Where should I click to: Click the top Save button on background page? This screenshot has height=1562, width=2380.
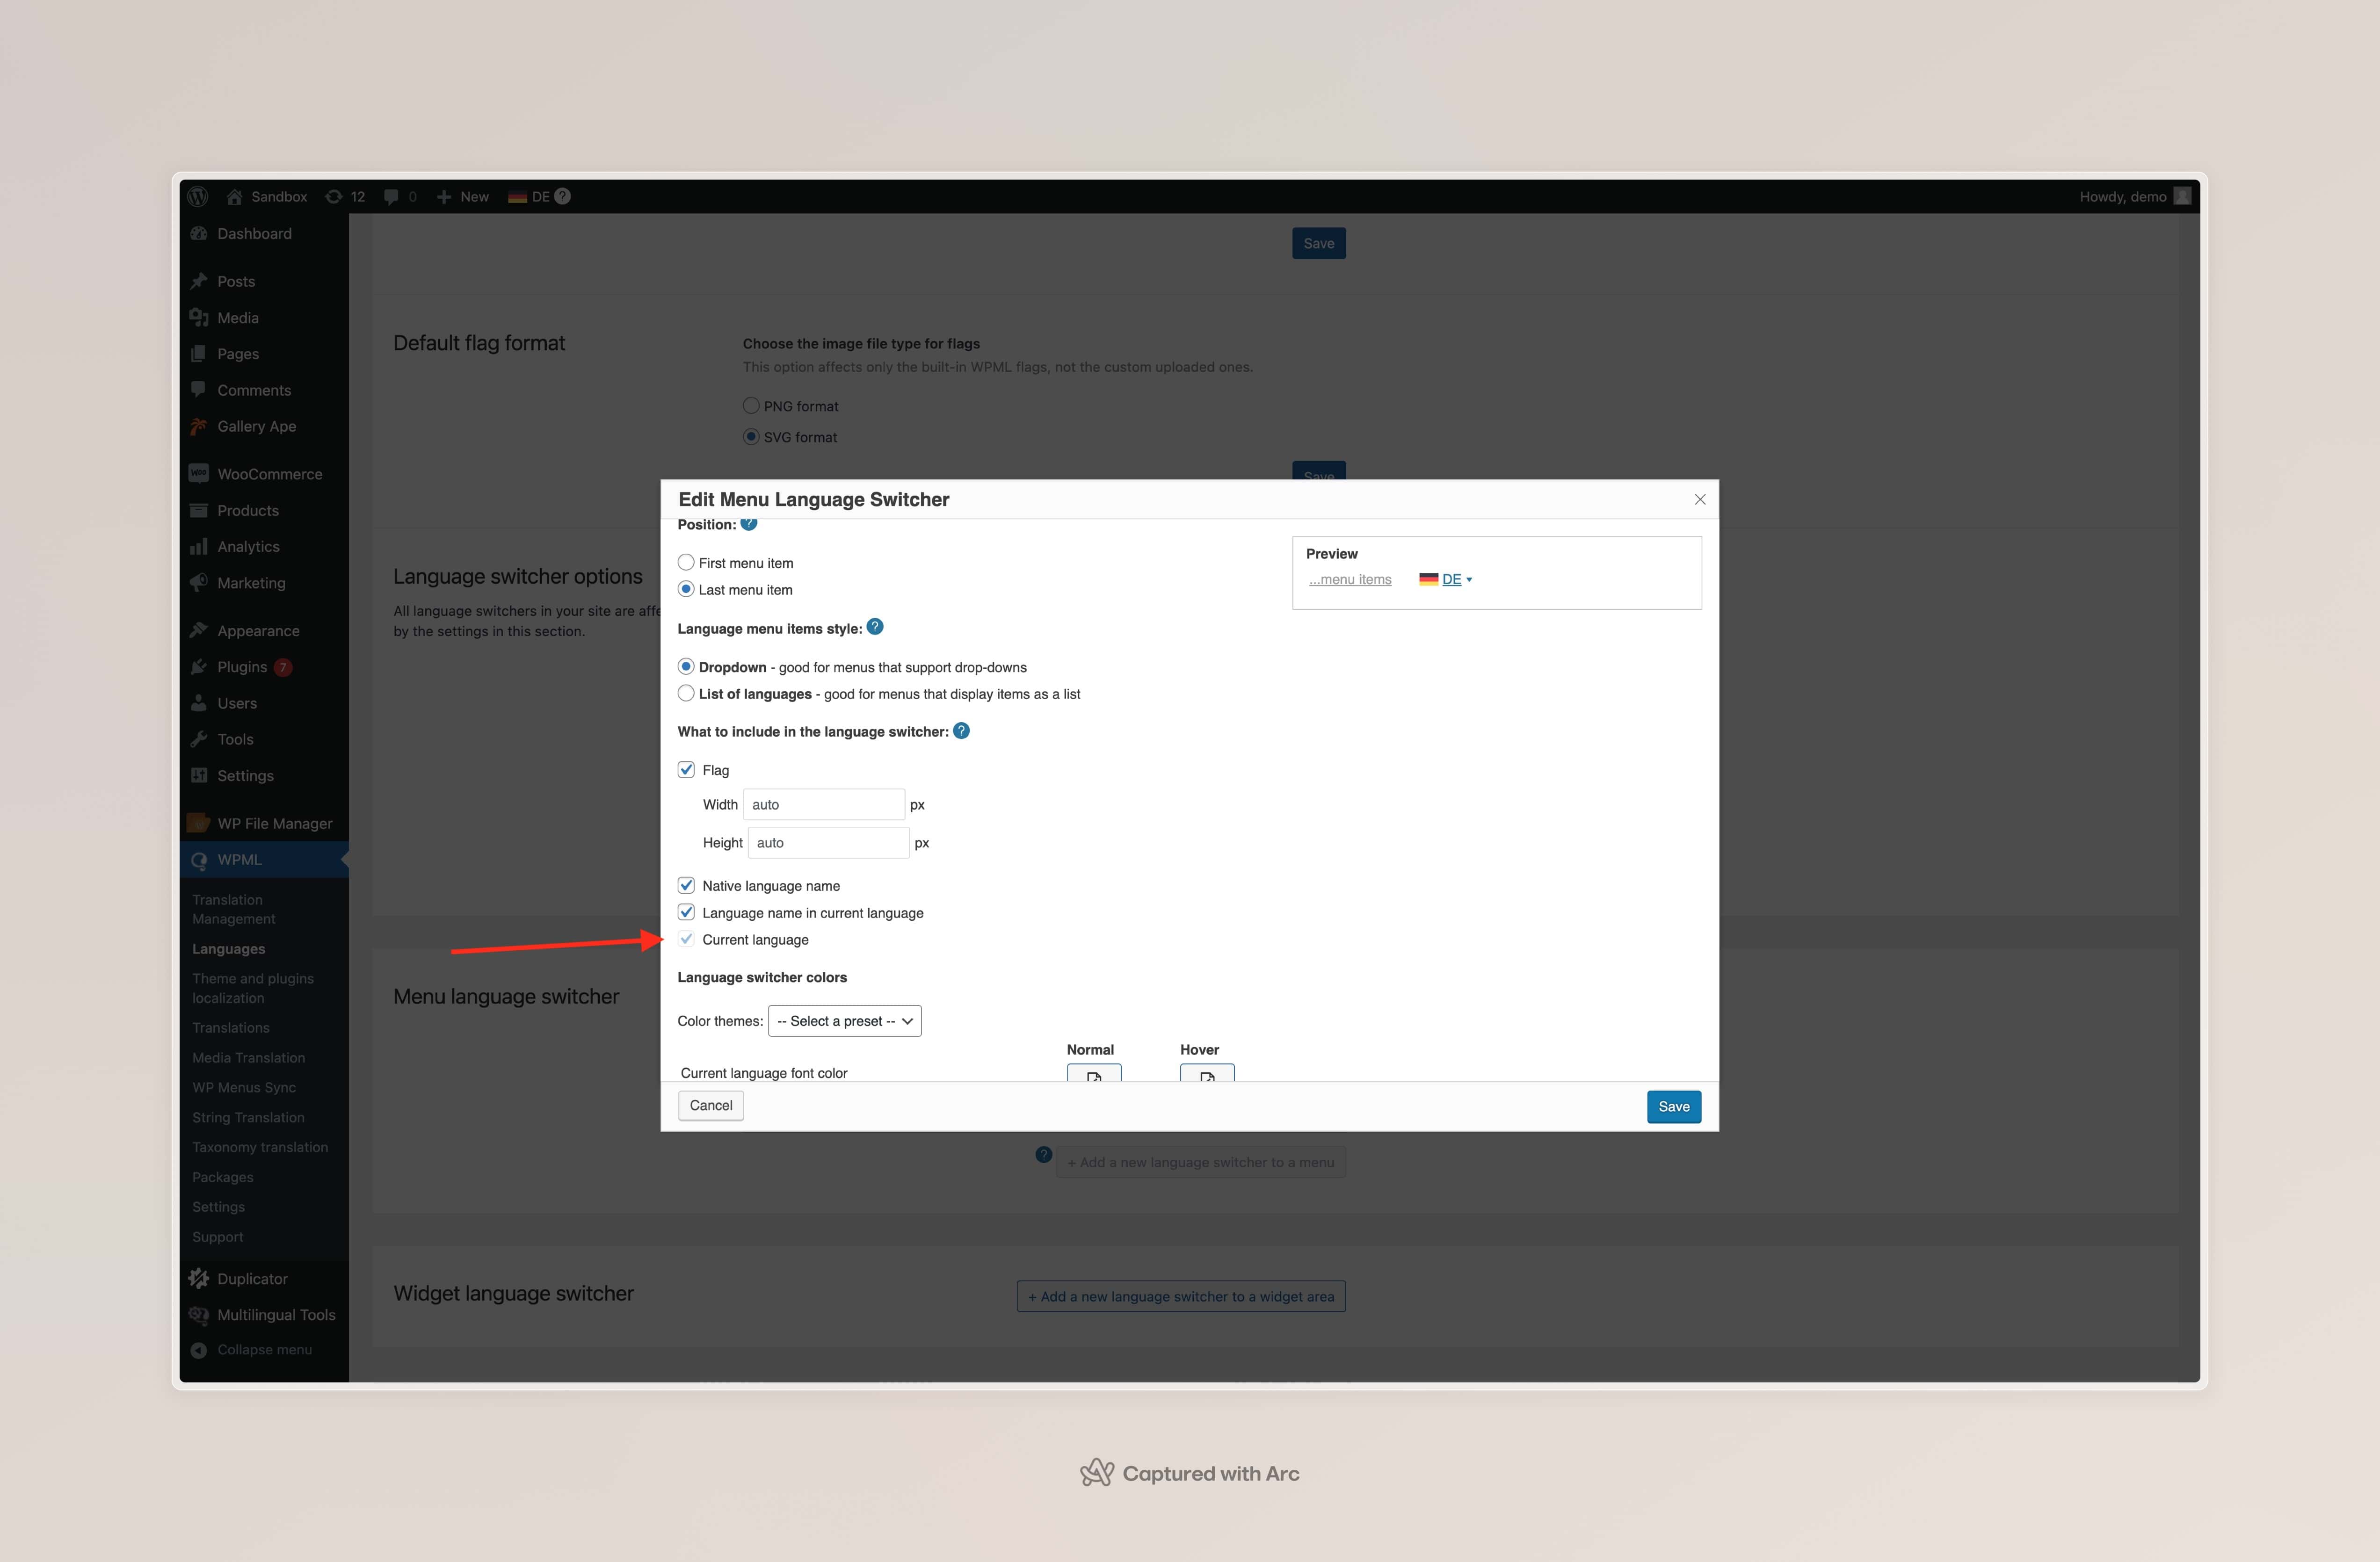pyautogui.click(x=1318, y=243)
